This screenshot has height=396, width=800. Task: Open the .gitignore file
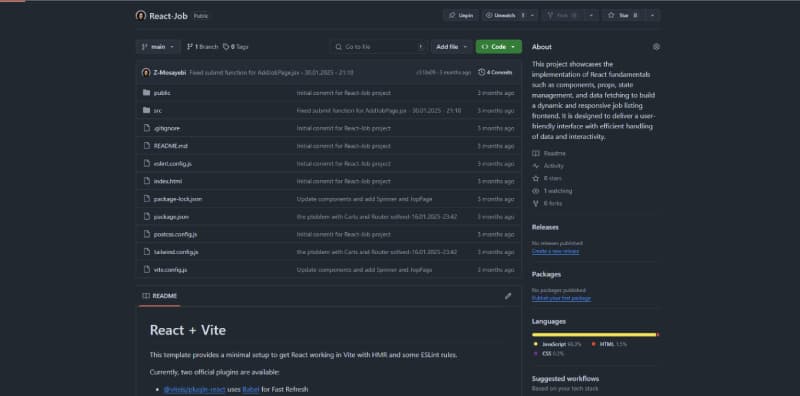166,128
